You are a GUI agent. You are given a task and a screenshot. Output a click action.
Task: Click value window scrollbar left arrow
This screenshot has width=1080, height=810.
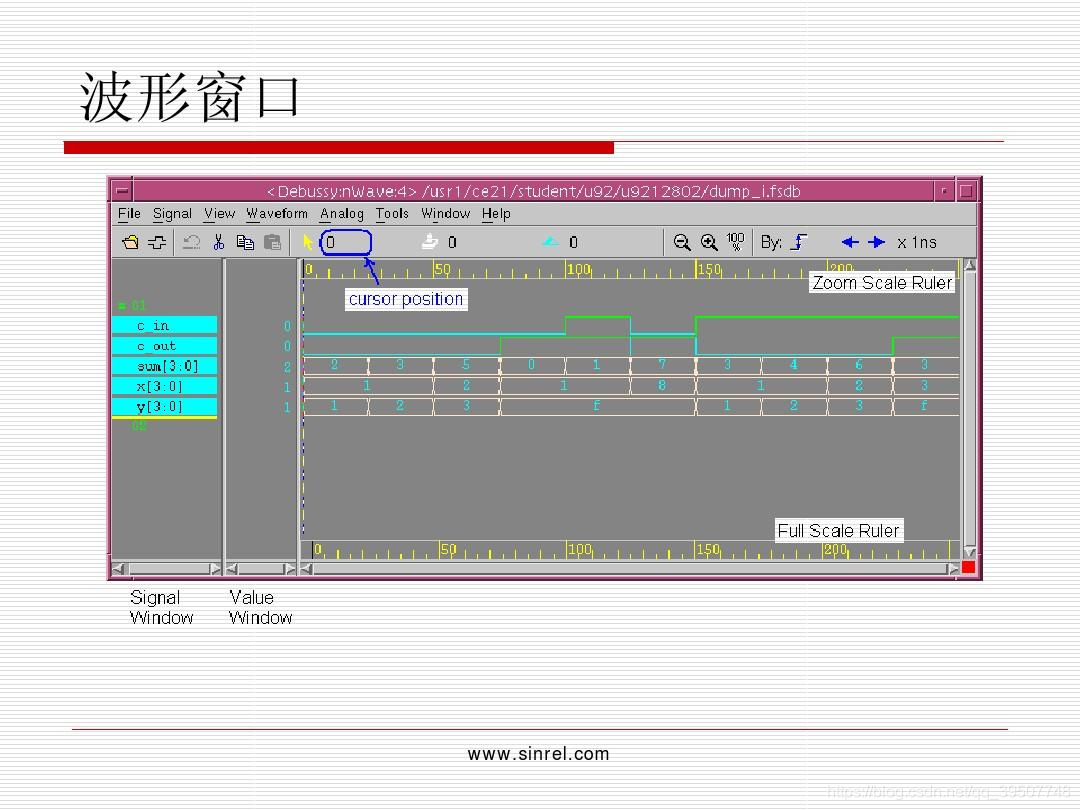pyautogui.click(x=232, y=569)
